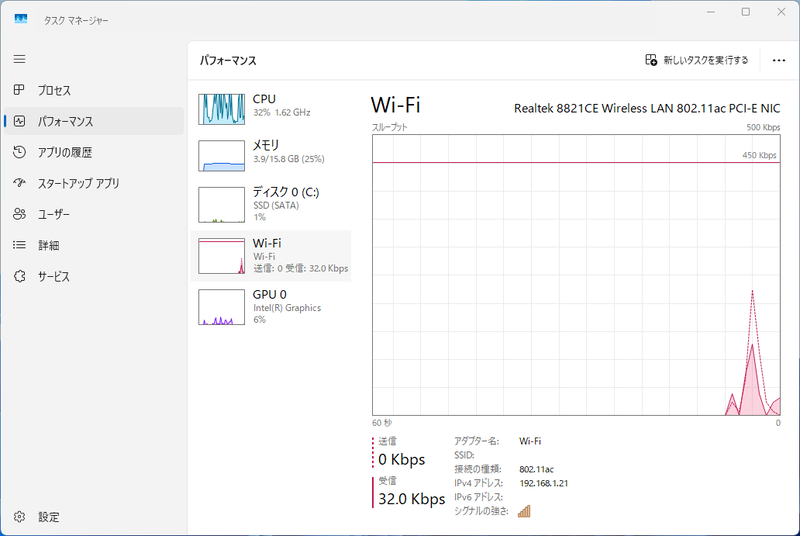800x536 pixels.
Task: Select the GPU 0 graph thumbnail
Action: (221, 307)
